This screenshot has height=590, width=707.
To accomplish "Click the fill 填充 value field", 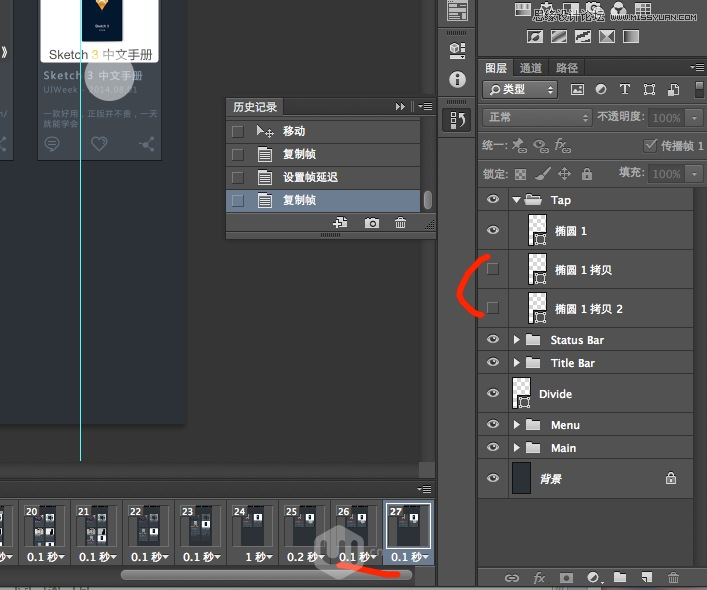I will pyautogui.click(x=666, y=174).
